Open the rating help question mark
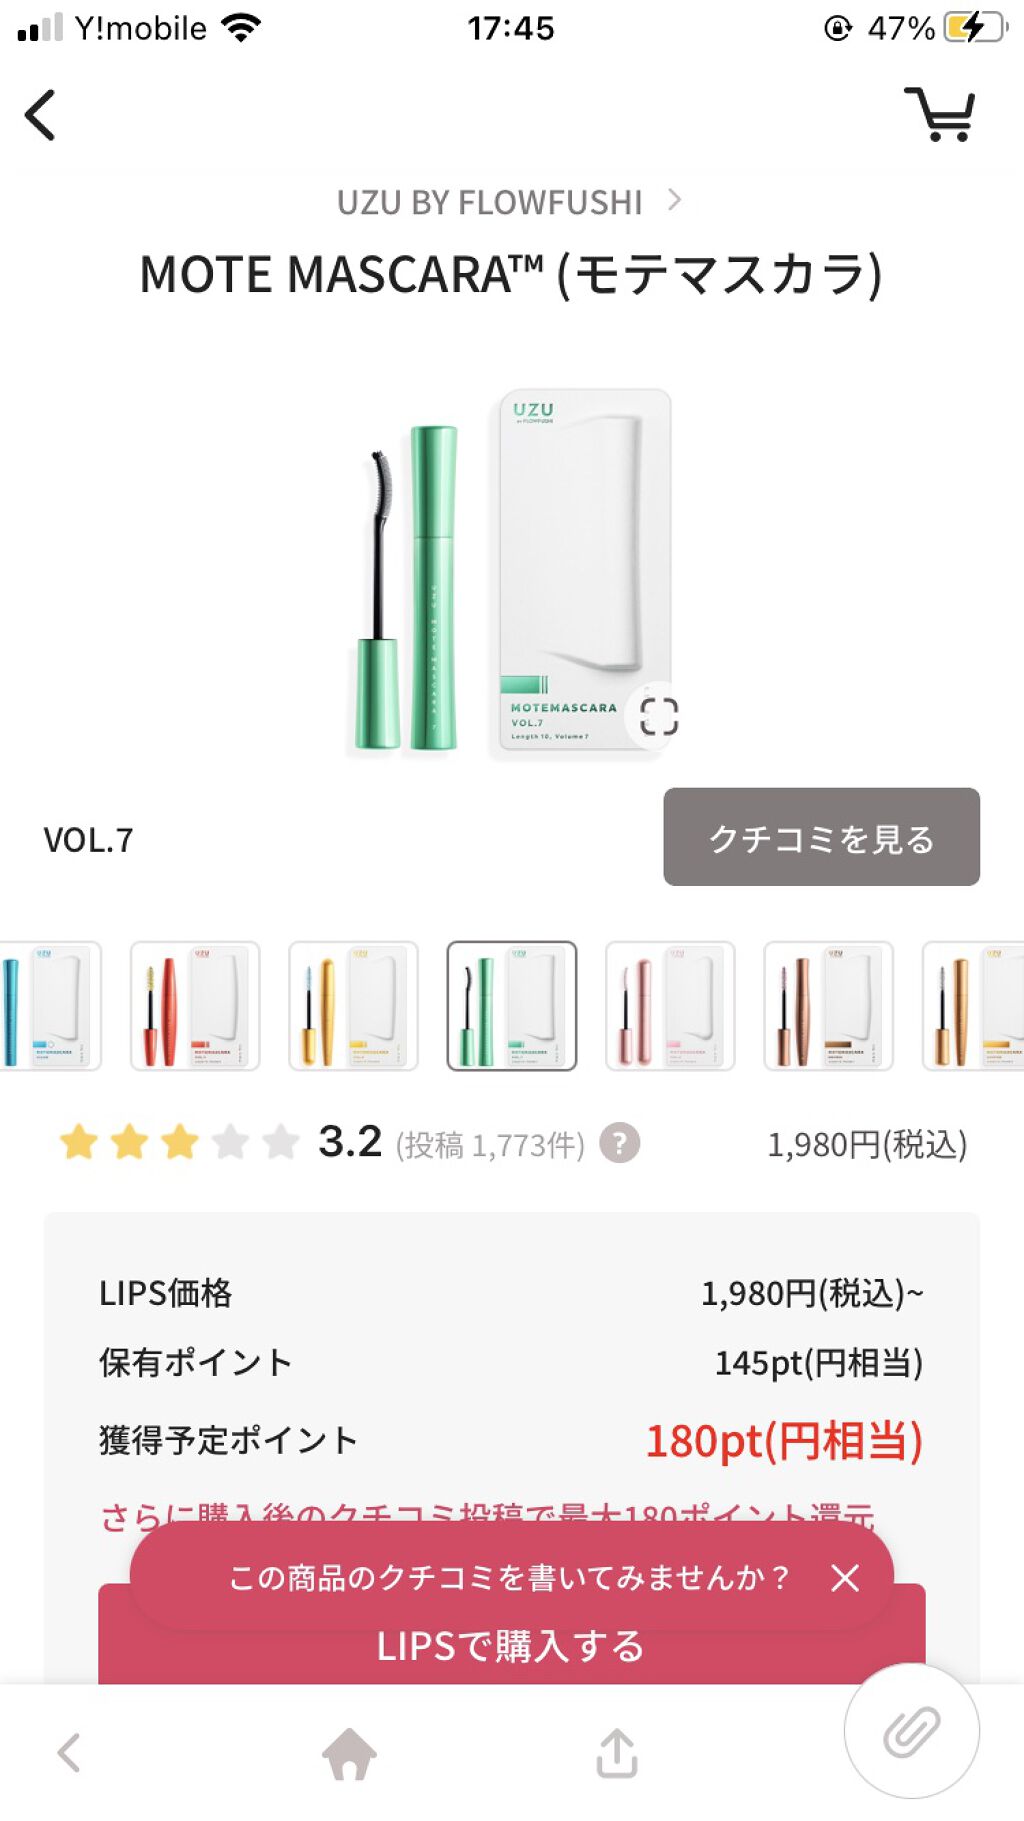The width and height of the screenshot is (1024, 1821). (620, 1143)
